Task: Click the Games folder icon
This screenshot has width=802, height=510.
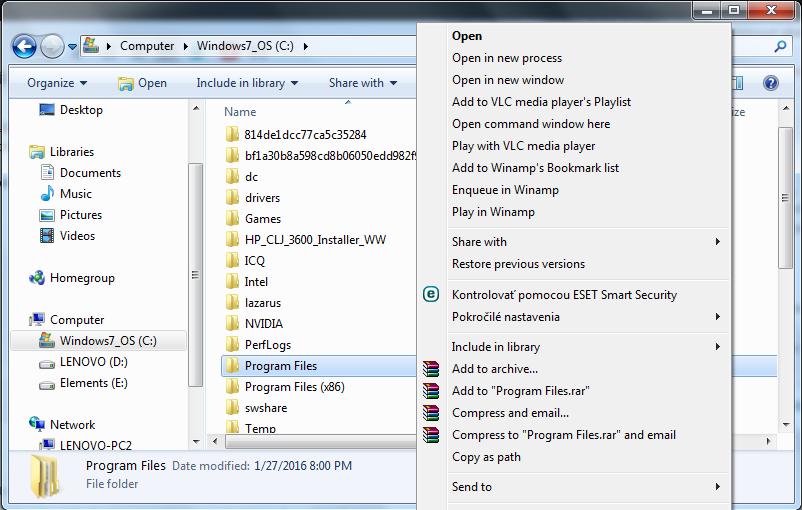Action: tap(232, 218)
